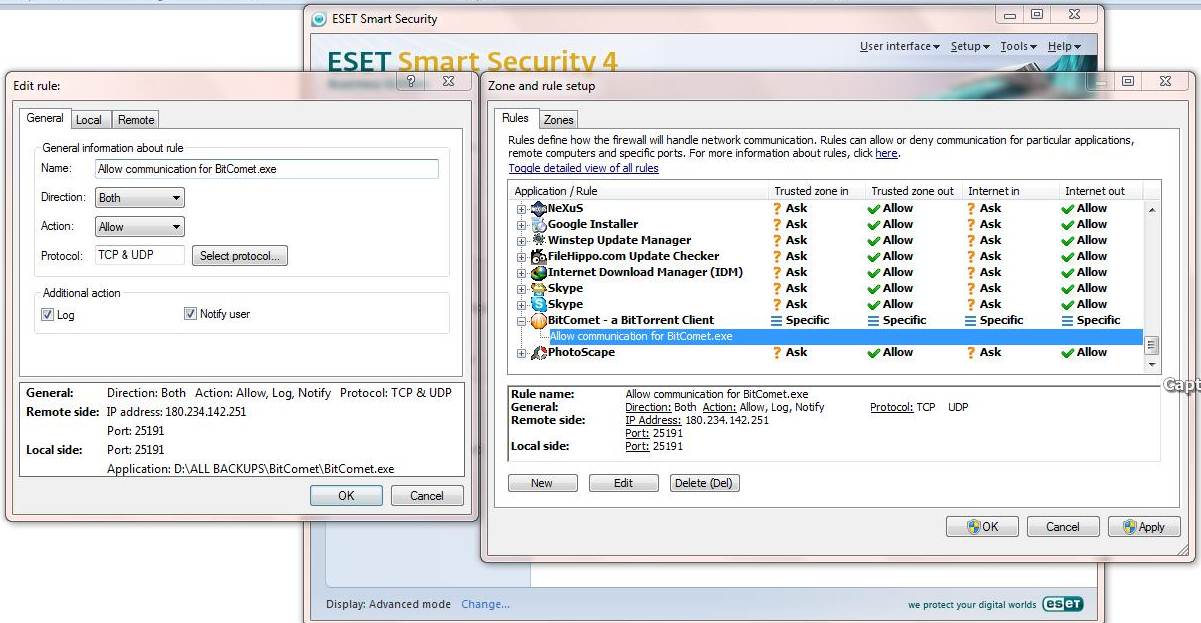The width and height of the screenshot is (1201, 623).
Task: Open the Setup menu
Action: point(970,46)
